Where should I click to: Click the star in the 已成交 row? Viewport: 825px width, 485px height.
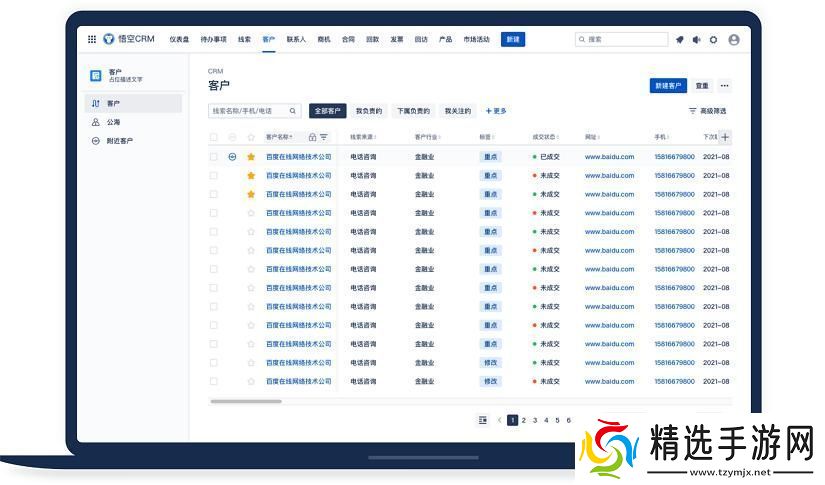coord(251,157)
